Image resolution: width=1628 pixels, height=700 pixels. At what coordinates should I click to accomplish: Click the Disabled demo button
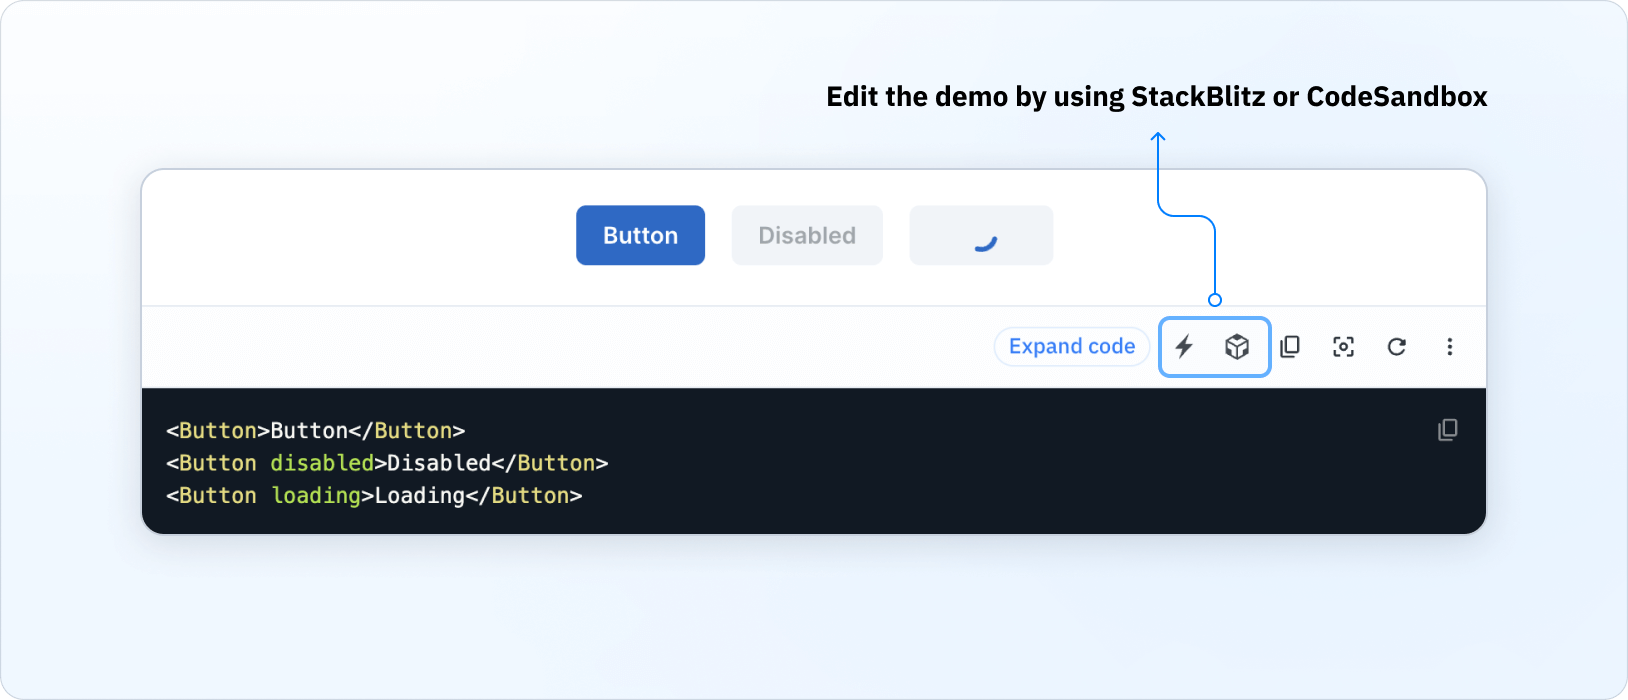click(x=806, y=235)
